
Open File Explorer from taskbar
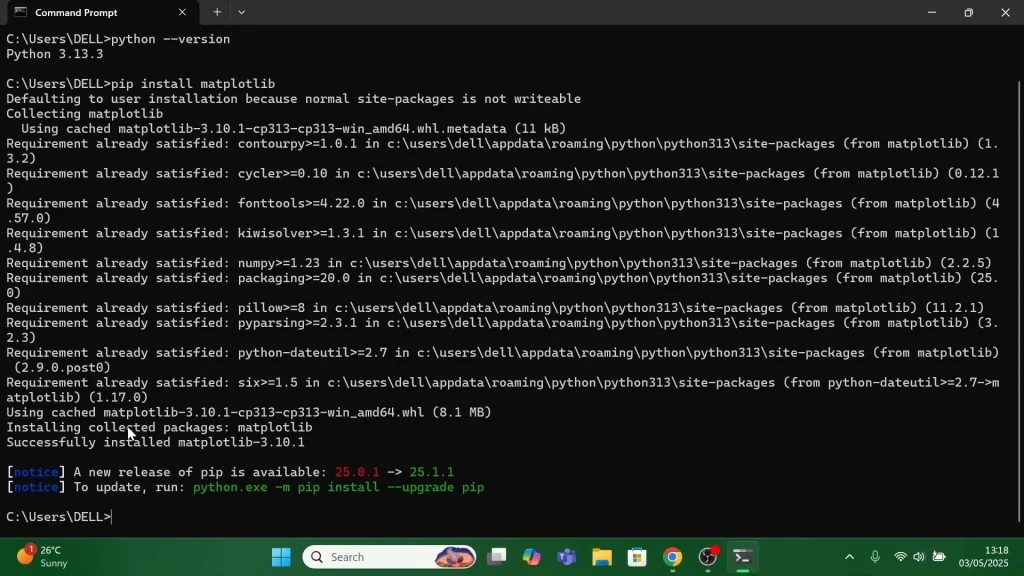[602, 557]
